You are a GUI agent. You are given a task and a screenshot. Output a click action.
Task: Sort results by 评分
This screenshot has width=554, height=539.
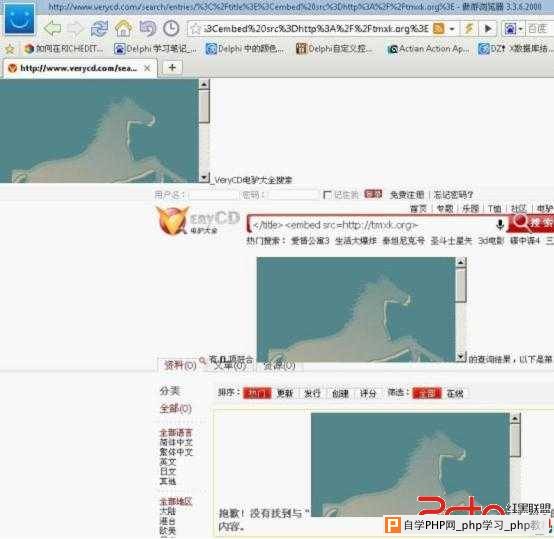pos(368,393)
